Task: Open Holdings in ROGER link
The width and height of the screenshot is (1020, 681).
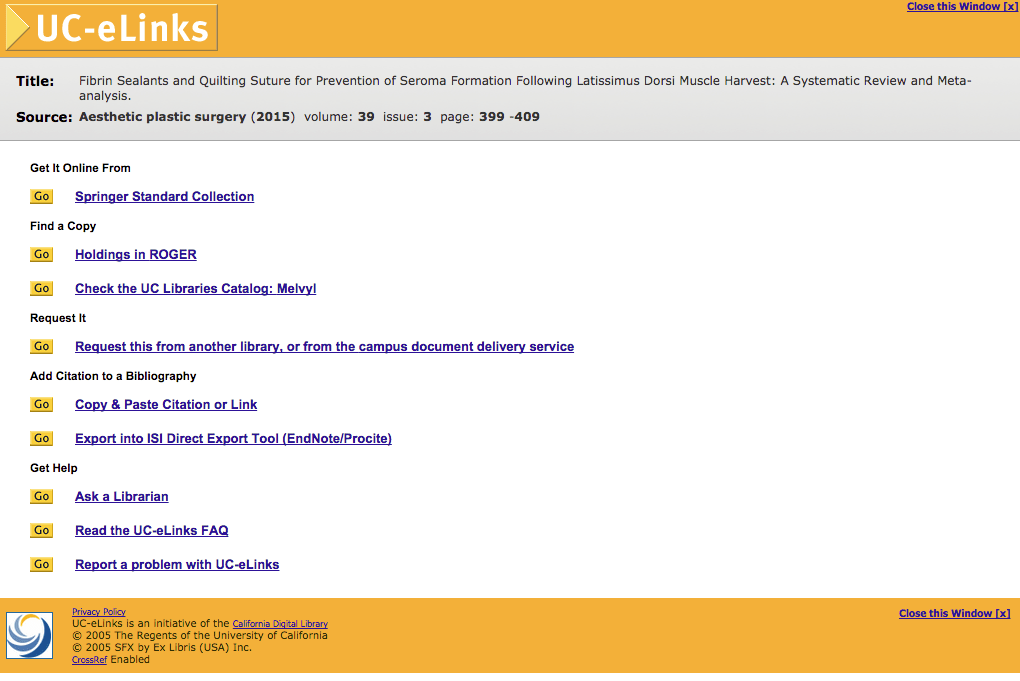Action: (136, 254)
